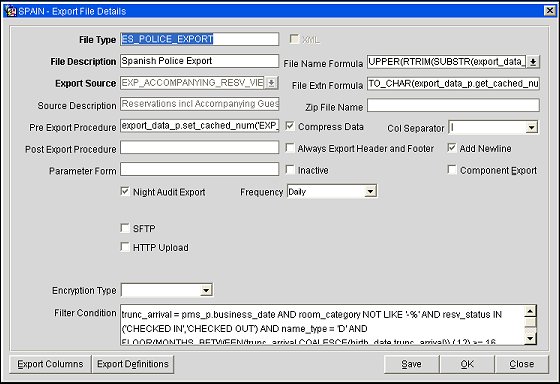The height and width of the screenshot is (384, 560).
Task: Enable the Component Export checkbox
Action: pos(452,170)
